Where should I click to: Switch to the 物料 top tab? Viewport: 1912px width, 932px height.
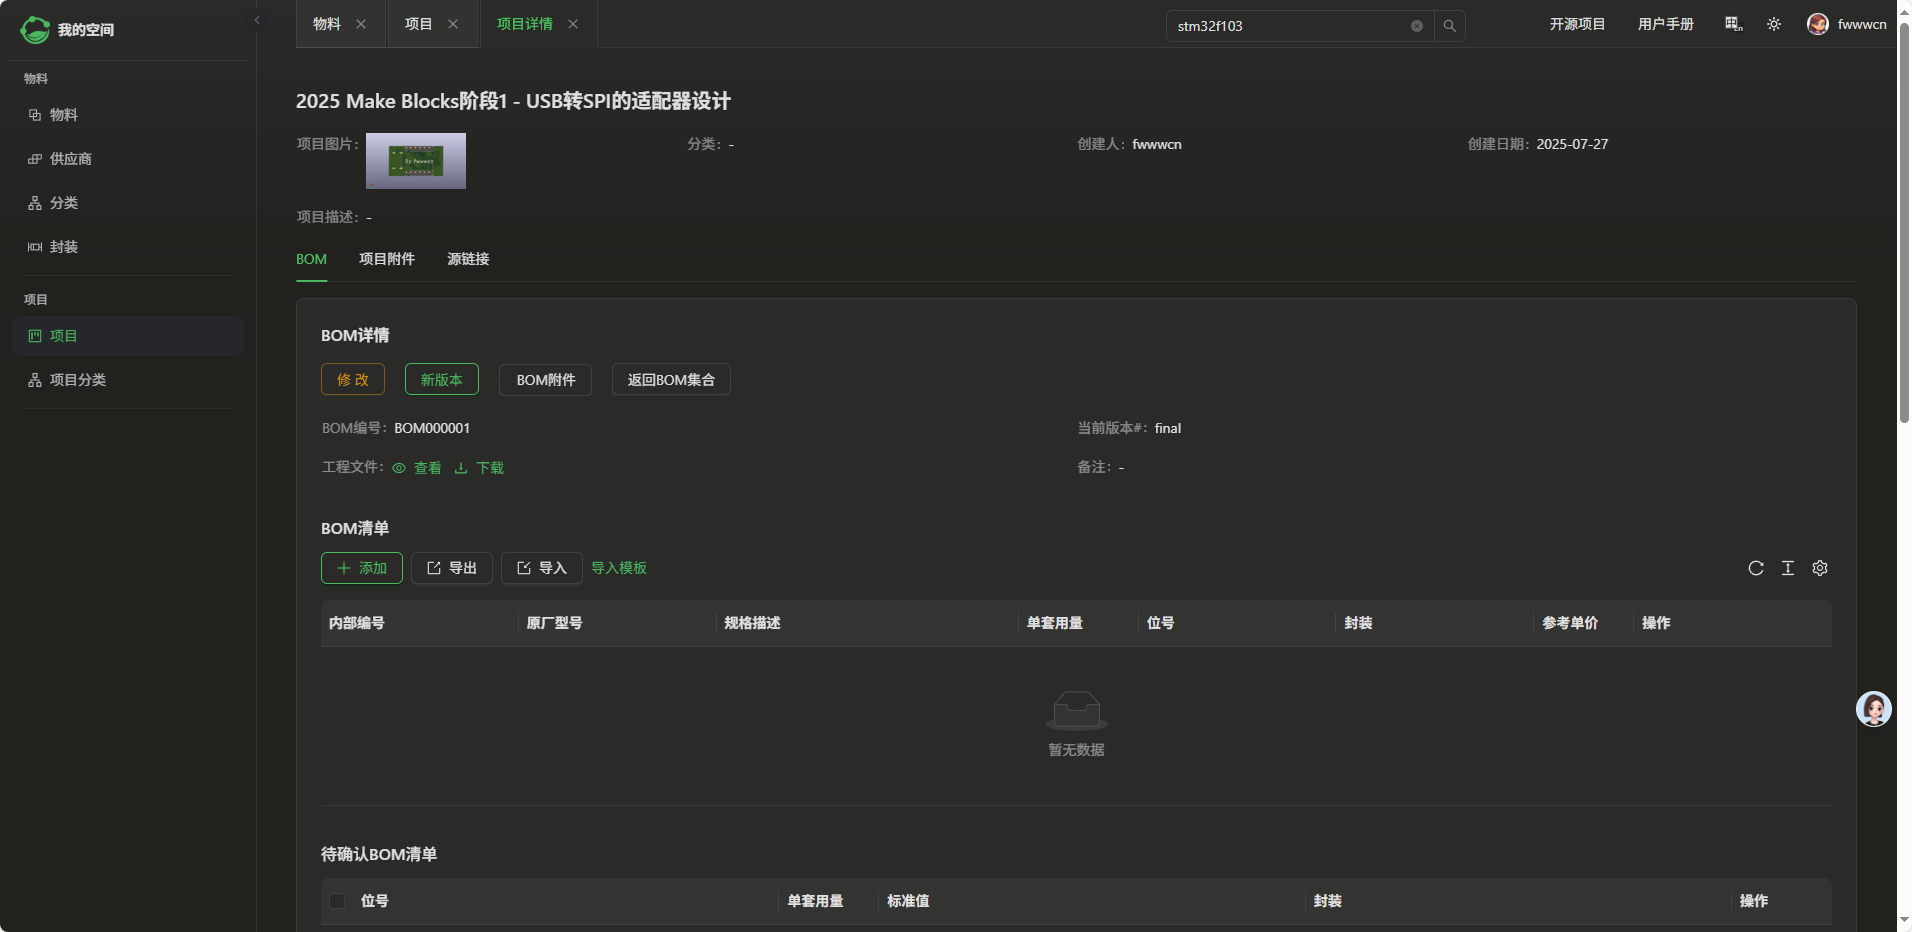327,24
